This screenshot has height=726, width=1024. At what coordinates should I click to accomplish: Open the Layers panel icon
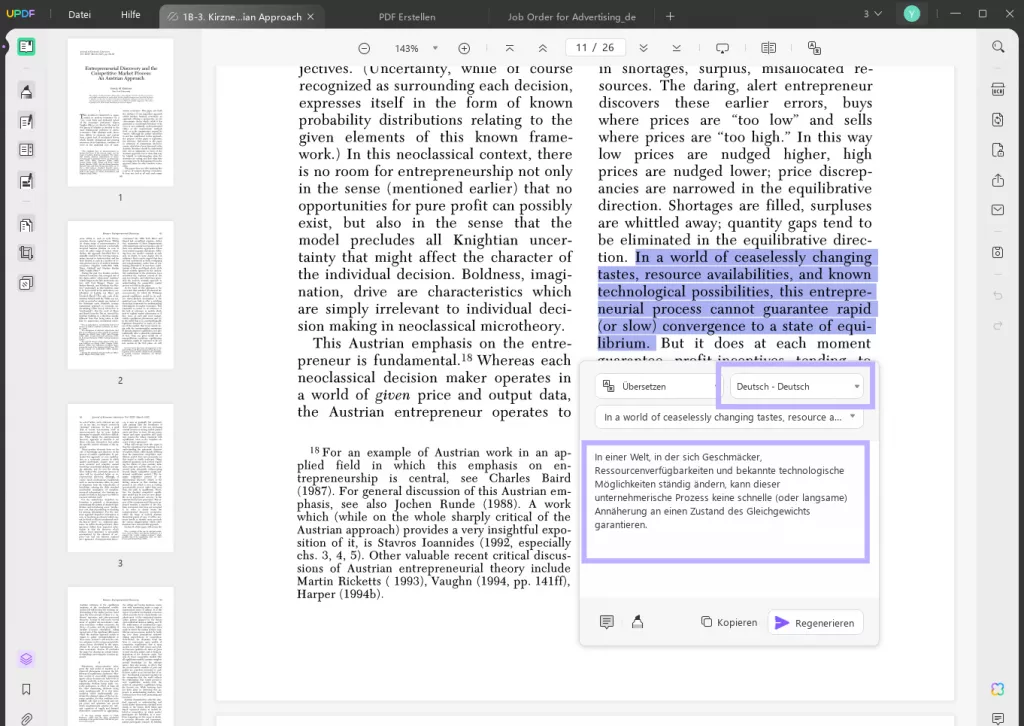(x=26, y=659)
